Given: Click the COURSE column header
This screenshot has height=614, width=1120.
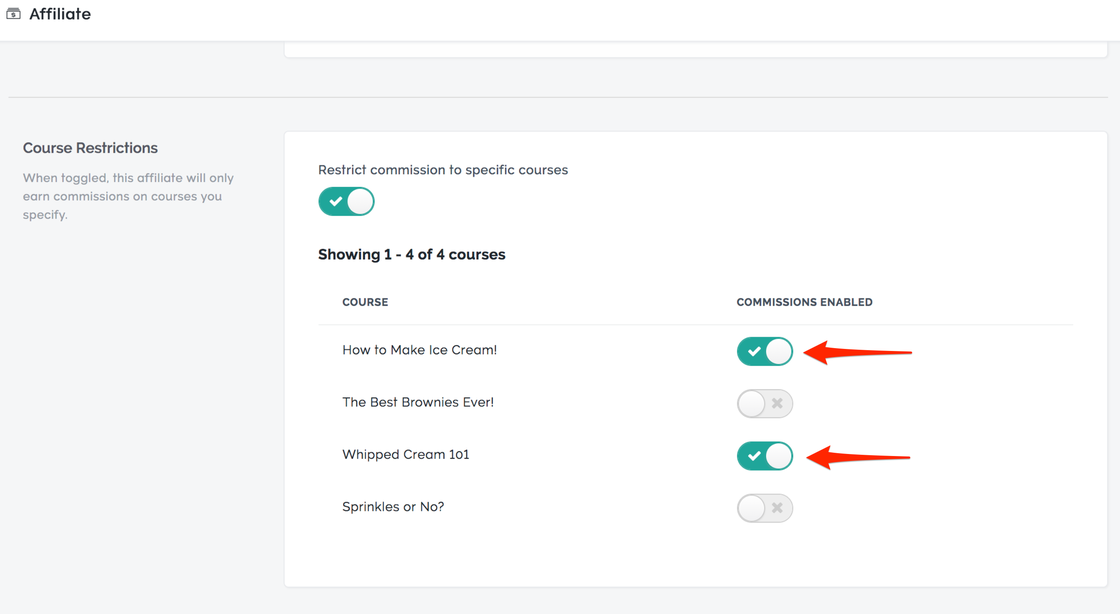Looking at the screenshot, I should coord(365,302).
